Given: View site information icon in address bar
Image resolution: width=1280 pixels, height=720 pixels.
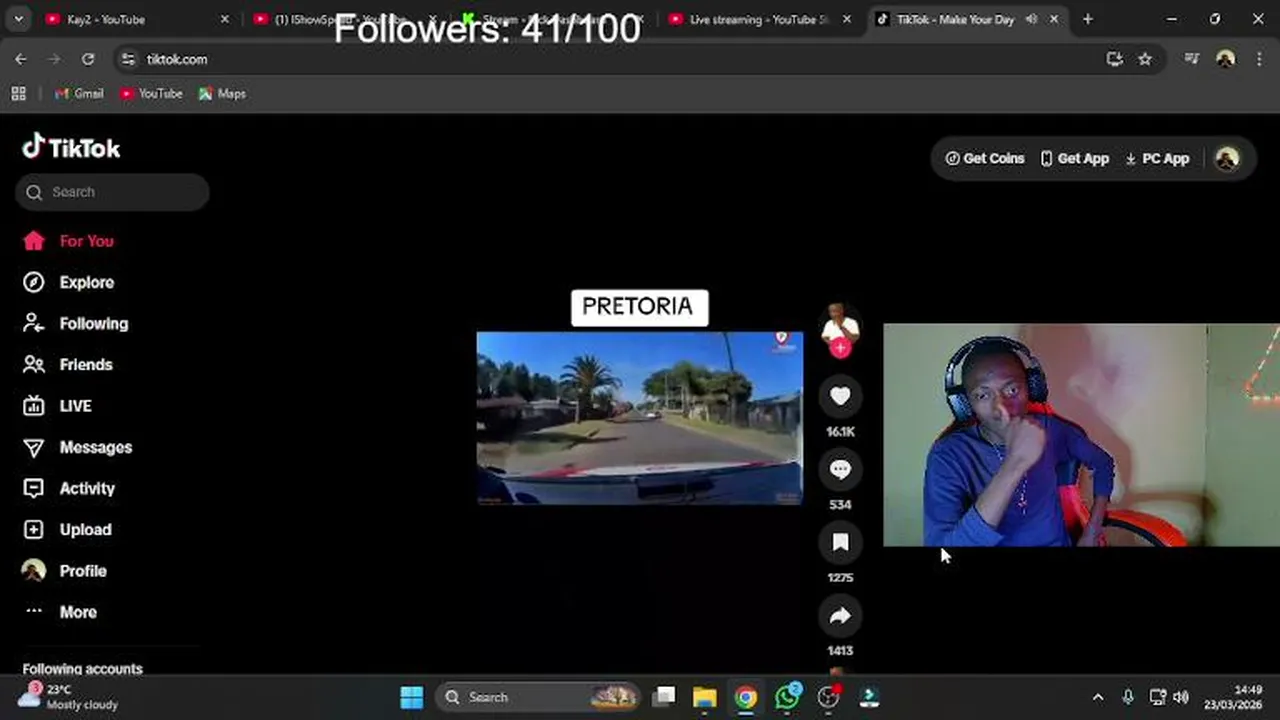Looking at the screenshot, I should [128, 59].
